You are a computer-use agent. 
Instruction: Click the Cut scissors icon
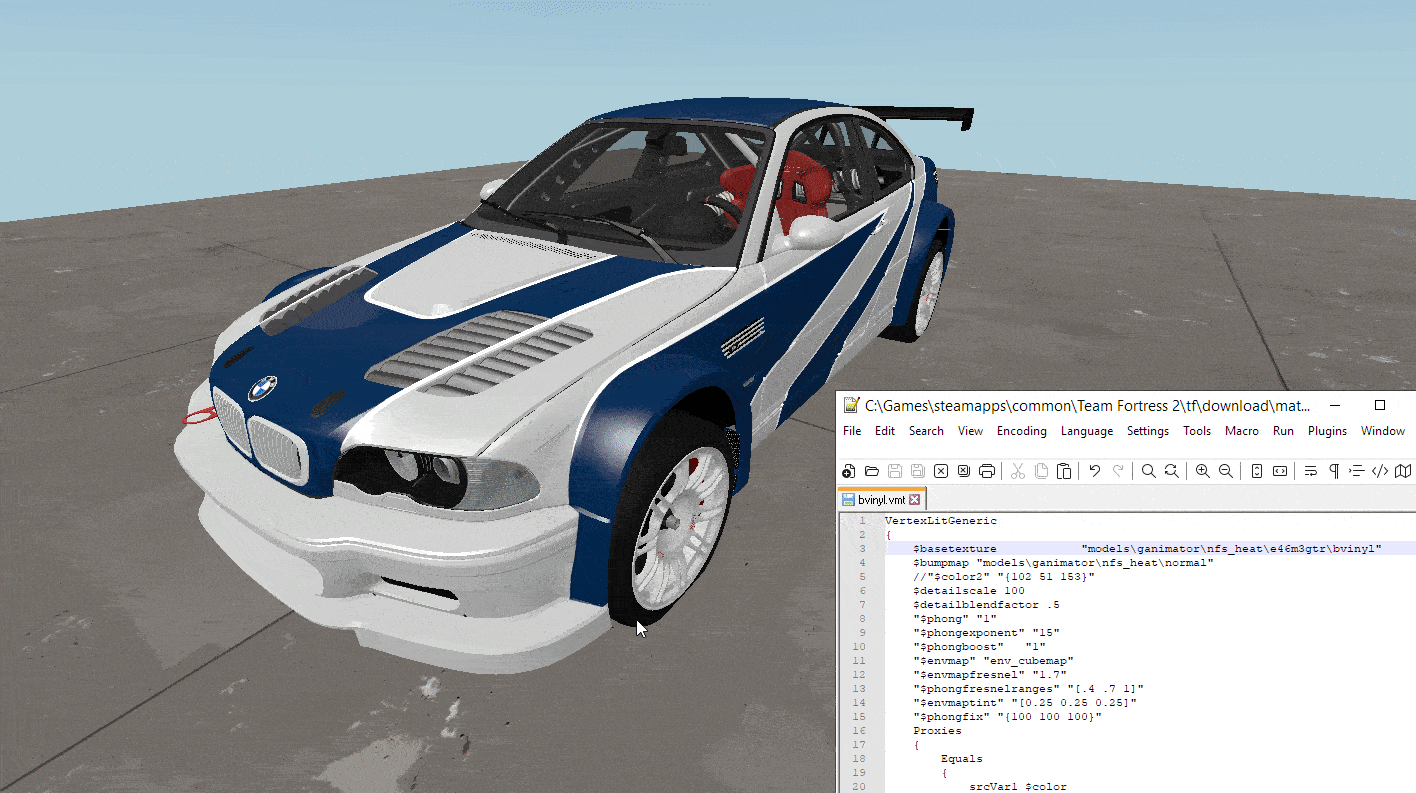coord(1018,471)
